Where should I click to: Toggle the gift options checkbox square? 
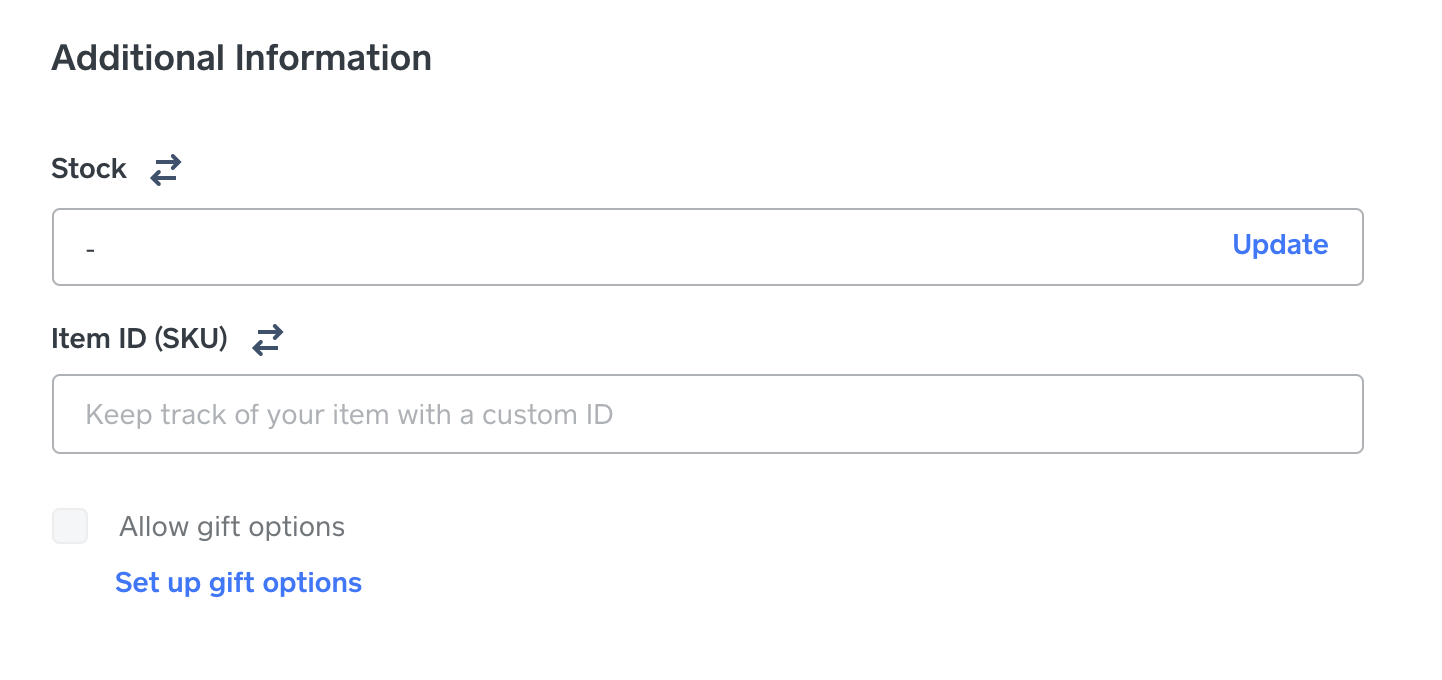[70, 526]
